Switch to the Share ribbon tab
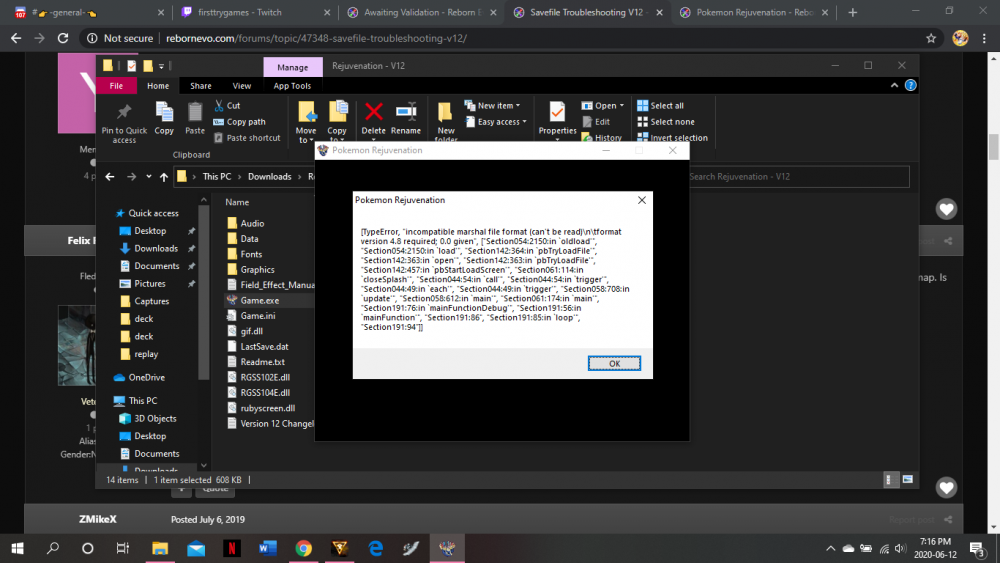This screenshot has width=1000, height=563. click(200, 85)
